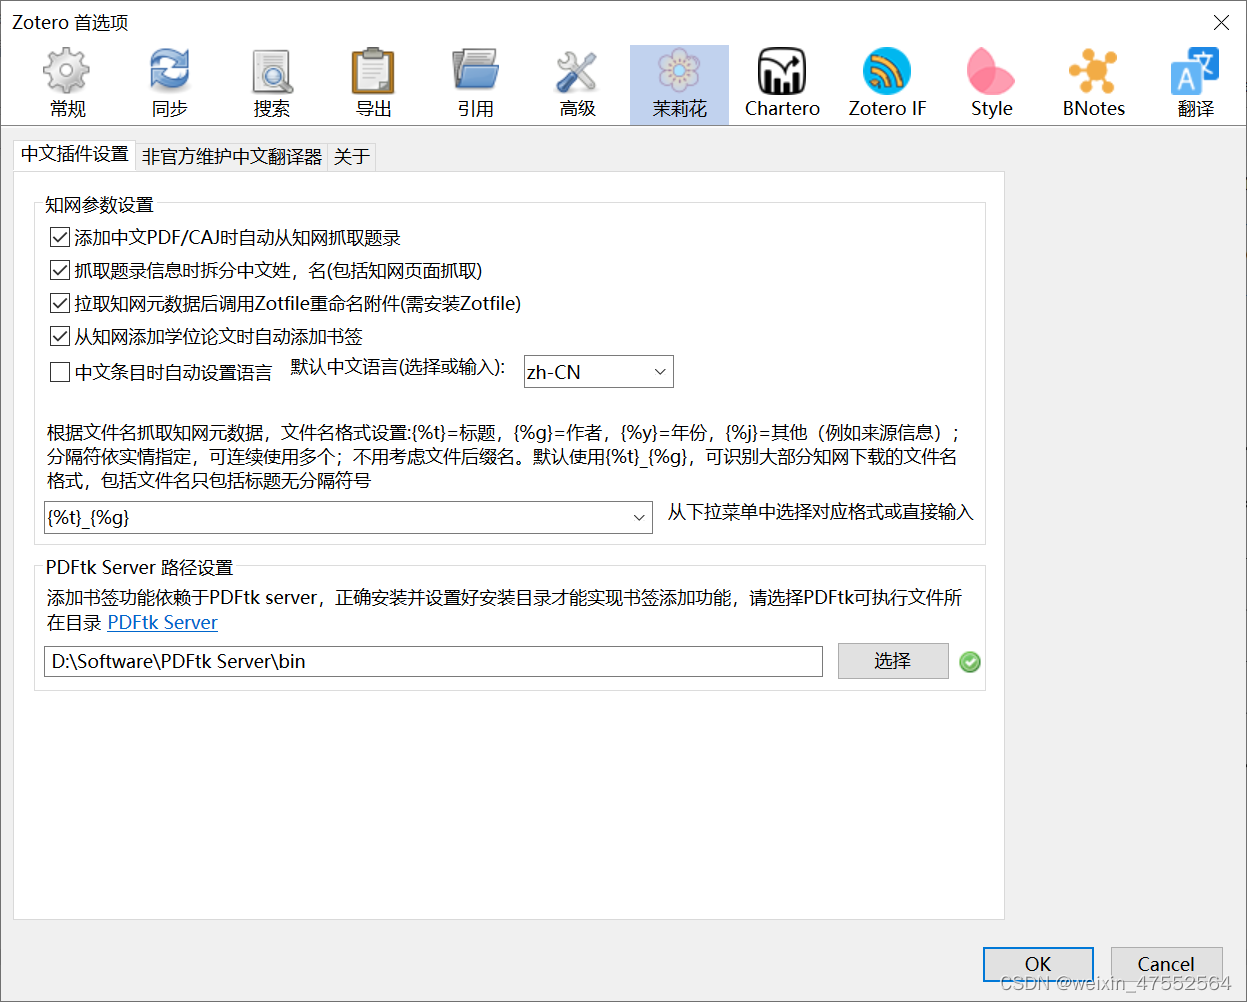Close the Zotero 首选项 window
Viewport: 1247px width, 1002px height.
click(x=1221, y=22)
